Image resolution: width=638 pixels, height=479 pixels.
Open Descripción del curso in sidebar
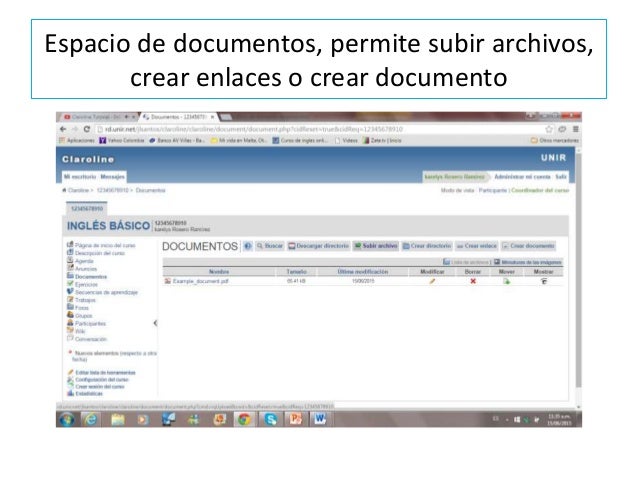pyautogui.click(x=100, y=253)
